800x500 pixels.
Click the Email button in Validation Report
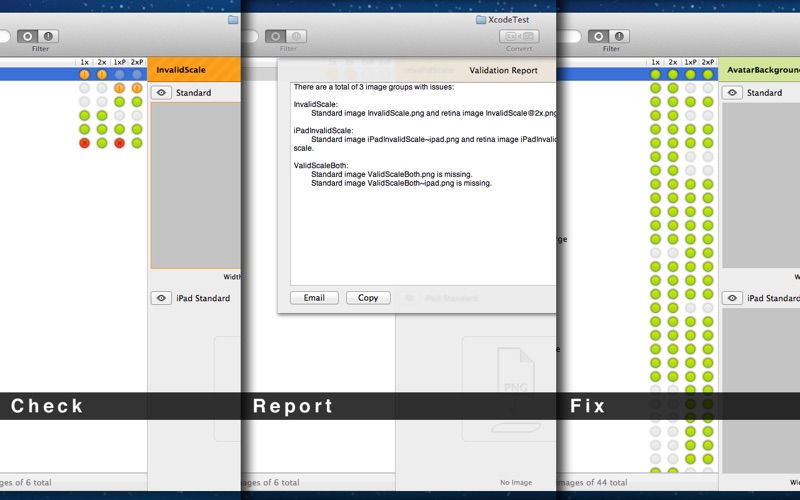coord(314,298)
